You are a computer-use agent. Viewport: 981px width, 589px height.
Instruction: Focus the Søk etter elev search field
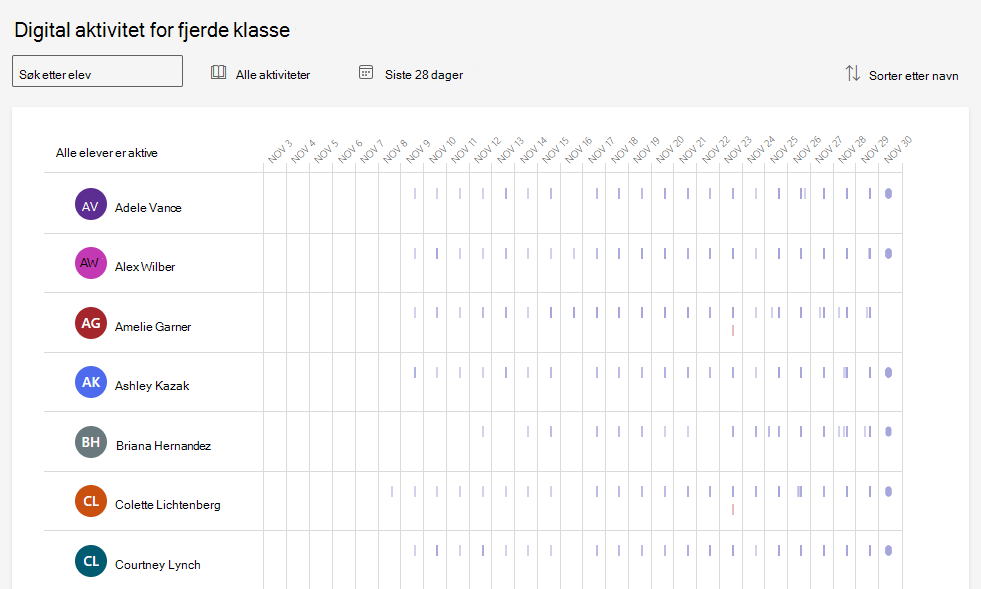click(x=98, y=71)
